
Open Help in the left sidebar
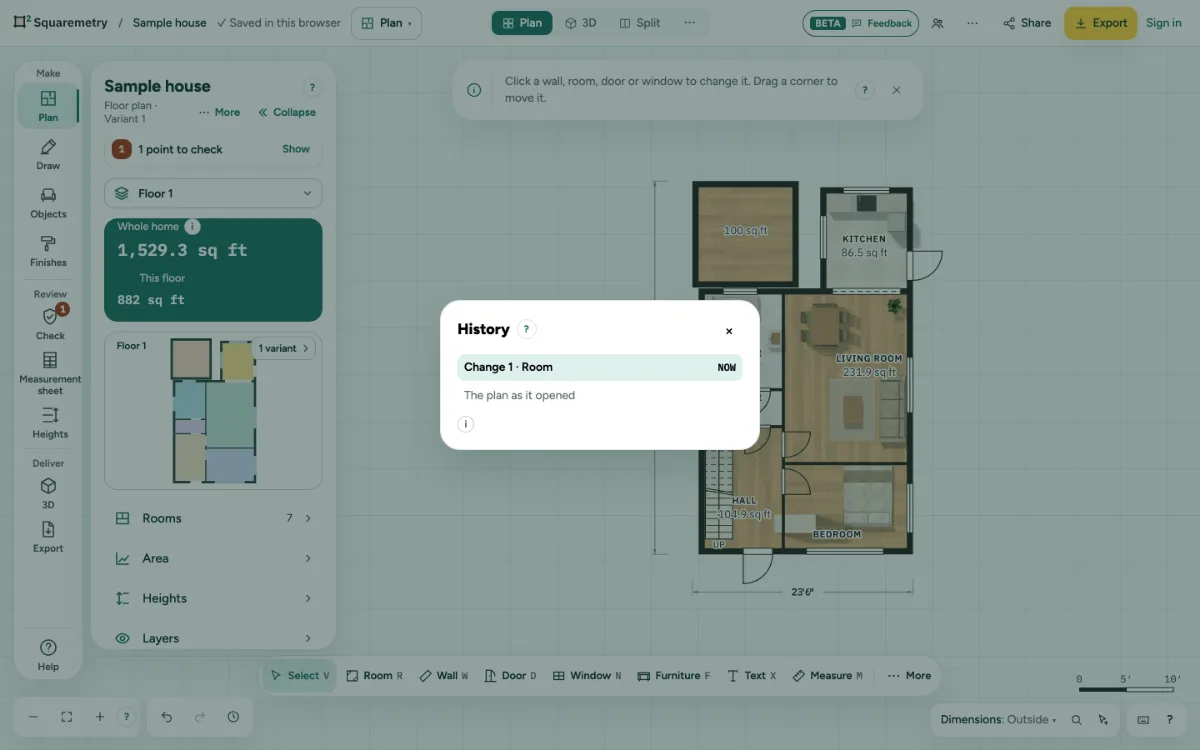tap(48, 655)
